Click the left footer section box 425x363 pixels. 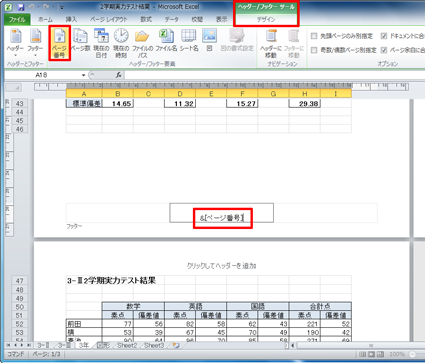118,213
